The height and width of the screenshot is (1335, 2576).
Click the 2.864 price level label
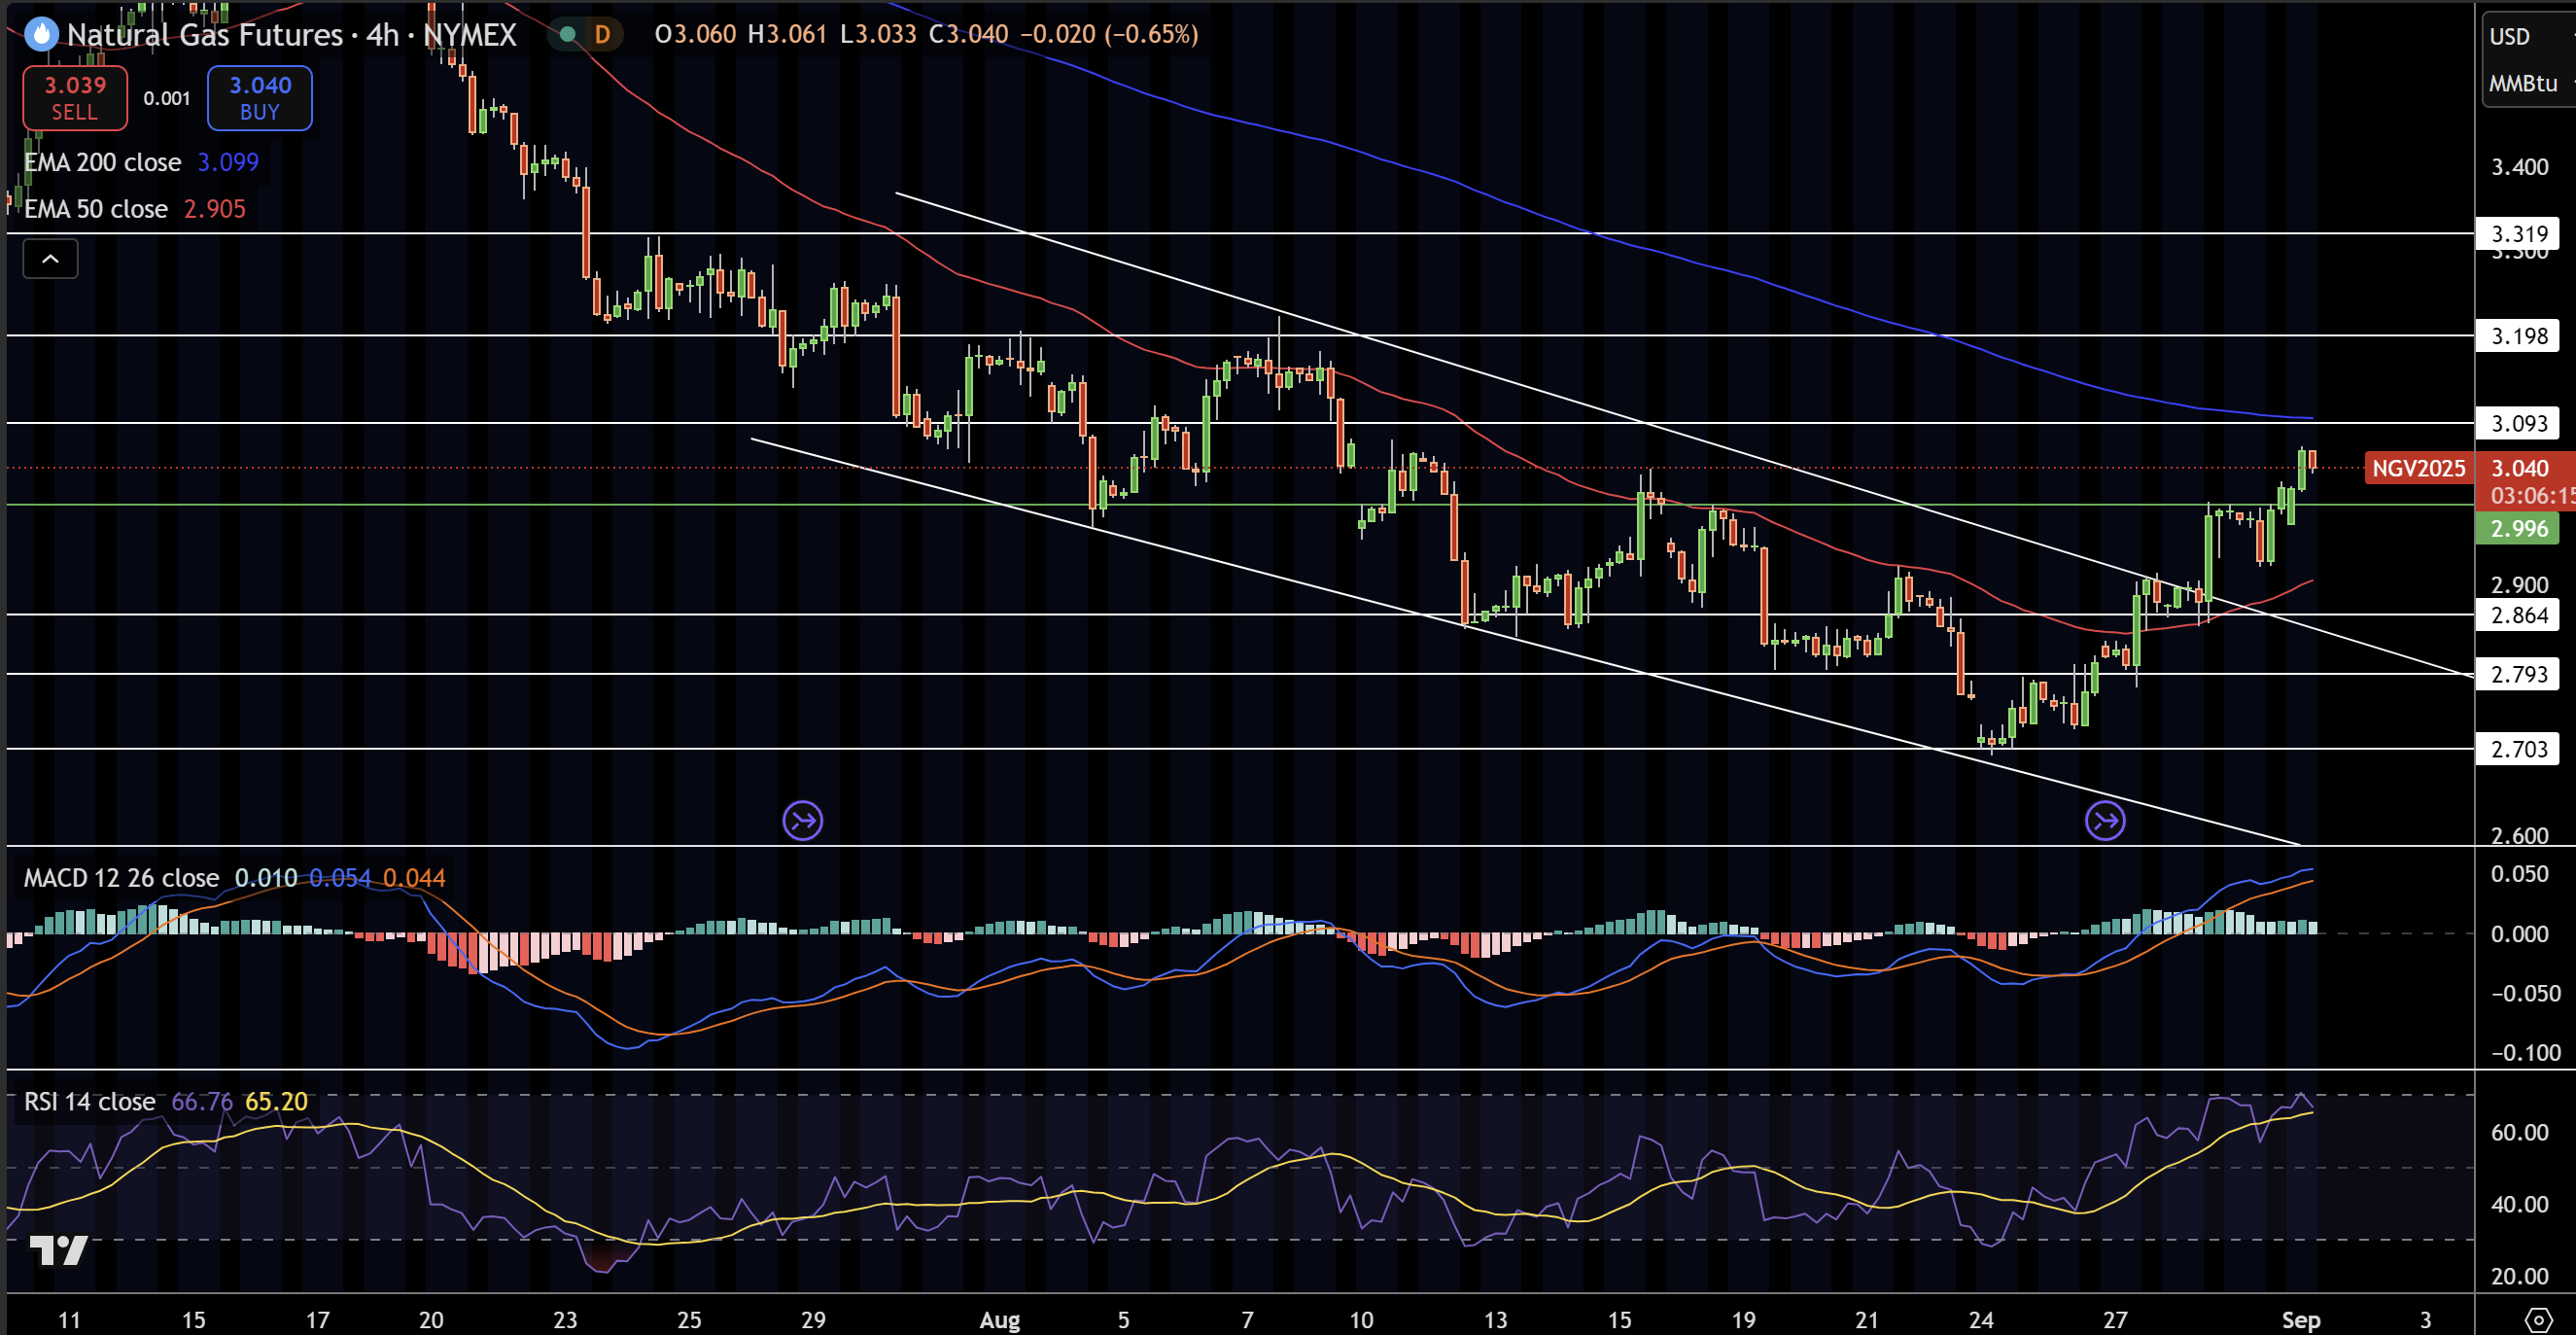click(2518, 615)
